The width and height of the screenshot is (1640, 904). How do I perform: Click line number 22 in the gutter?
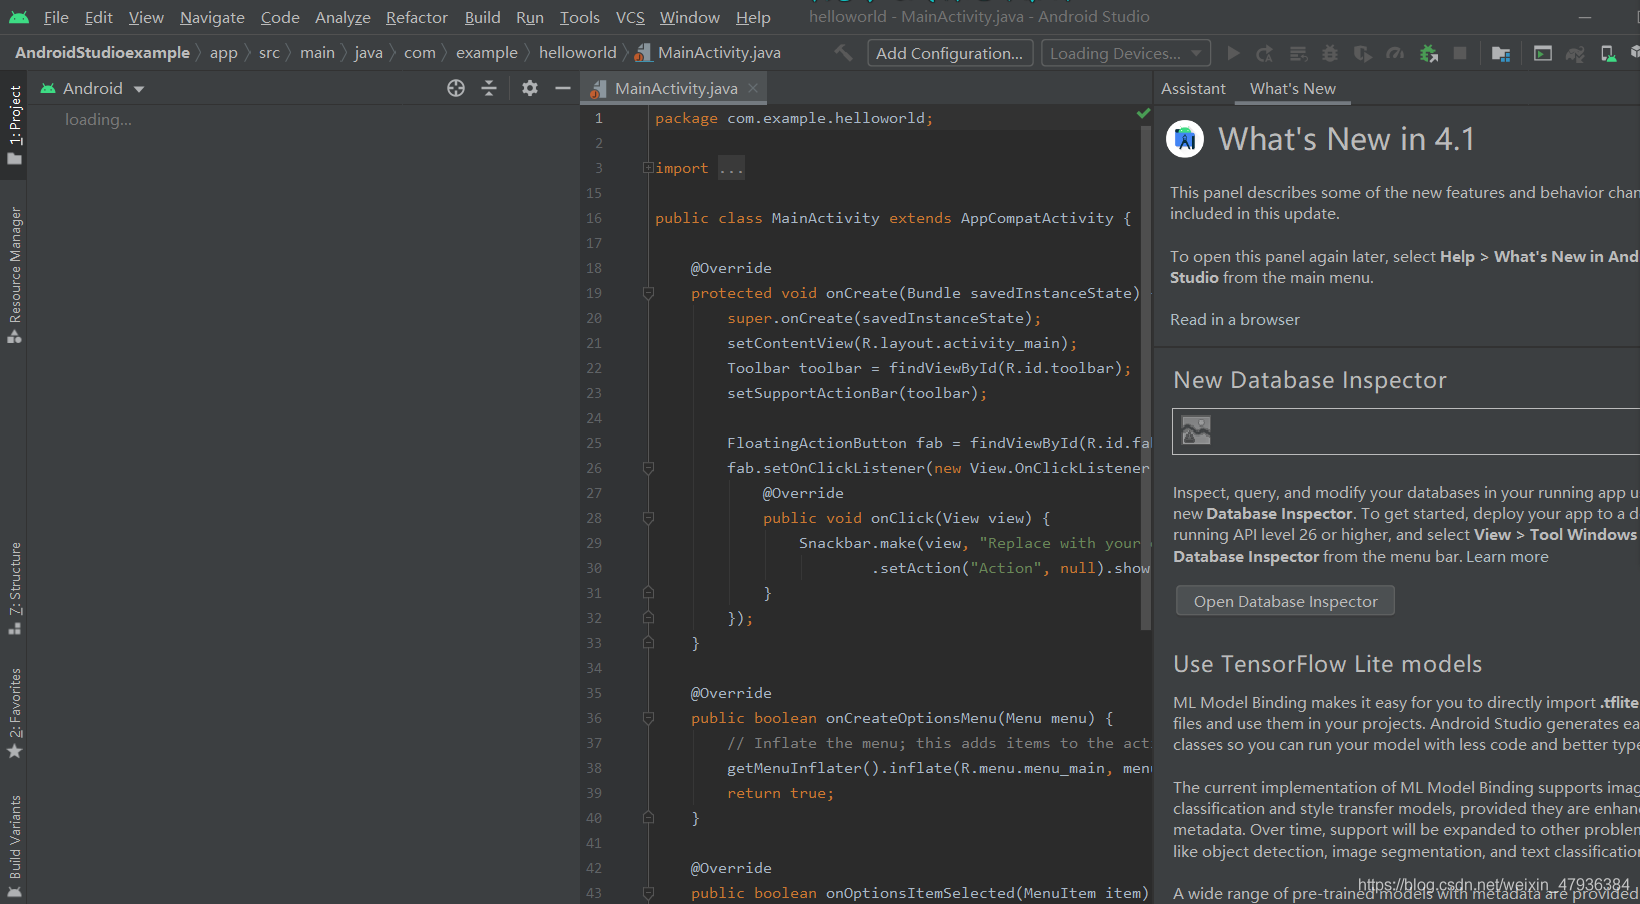click(x=594, y=368)
